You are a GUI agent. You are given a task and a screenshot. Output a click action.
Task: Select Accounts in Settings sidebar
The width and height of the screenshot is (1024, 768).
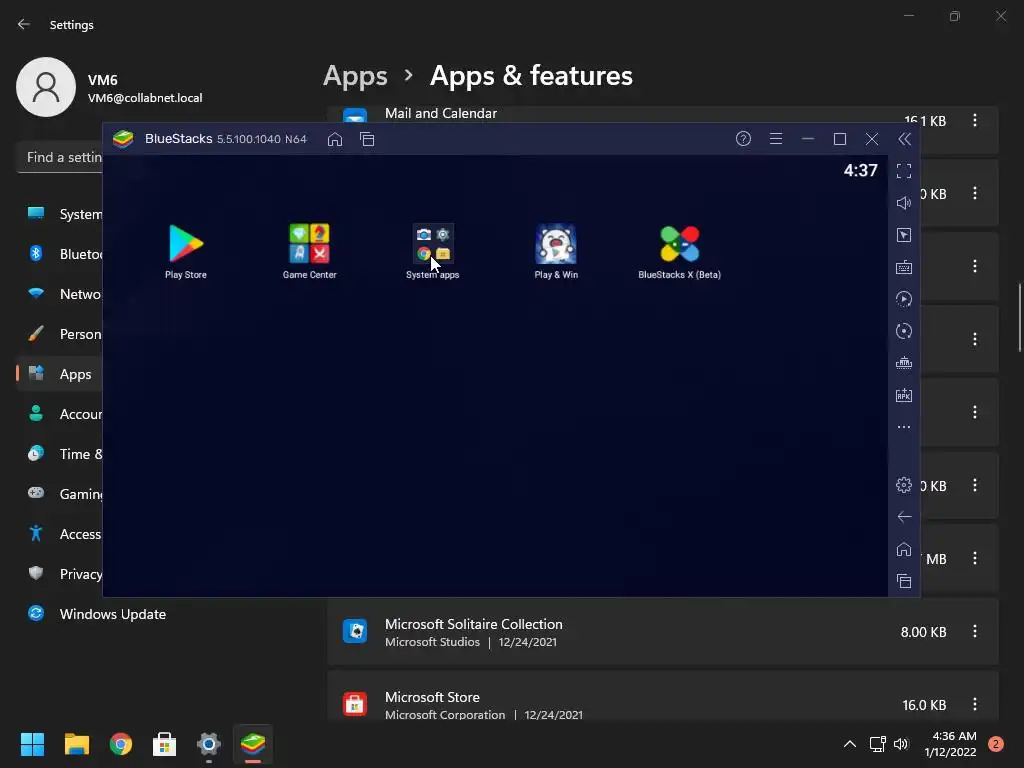pos(59,414)
